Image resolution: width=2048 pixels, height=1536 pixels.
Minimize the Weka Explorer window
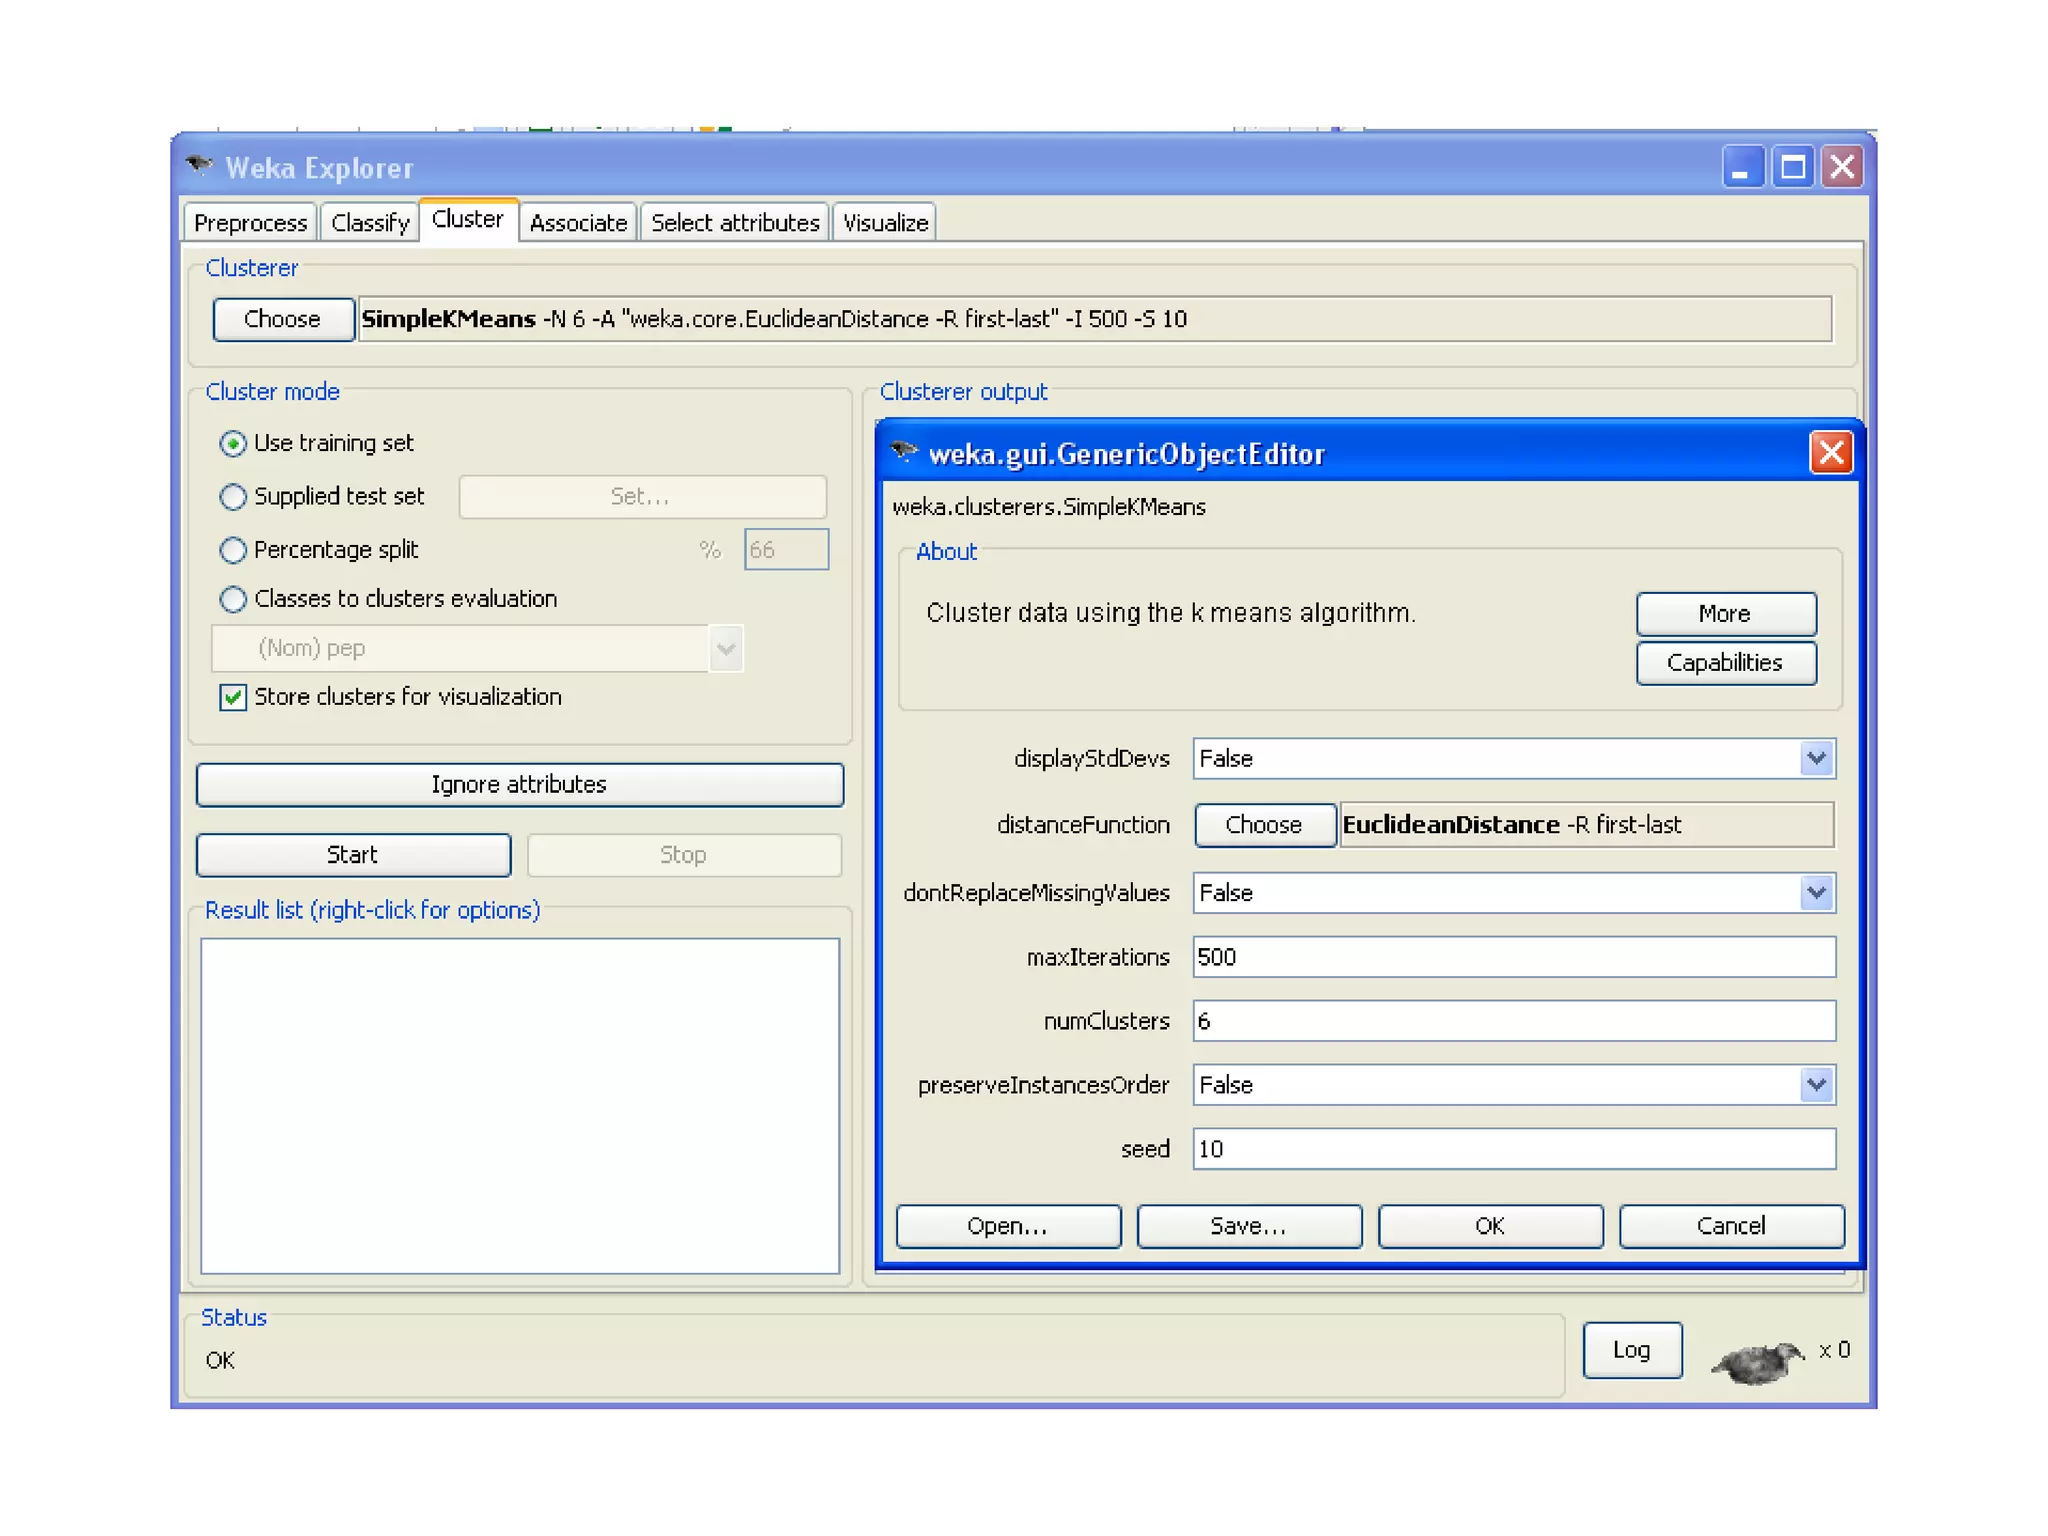tap(1741, 167)
